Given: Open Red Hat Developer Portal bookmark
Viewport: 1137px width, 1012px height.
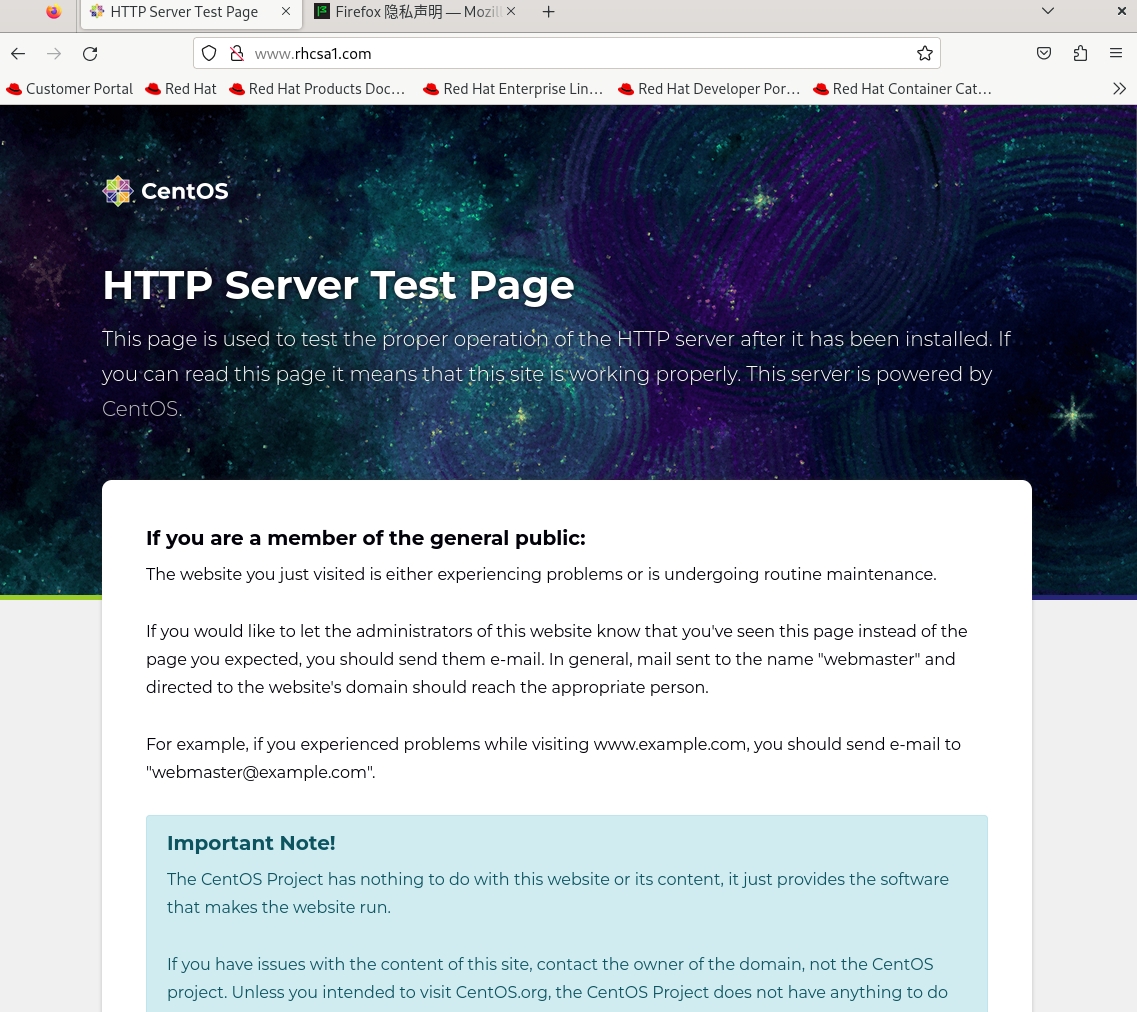Looking at the screenshot, I should 708,88.
